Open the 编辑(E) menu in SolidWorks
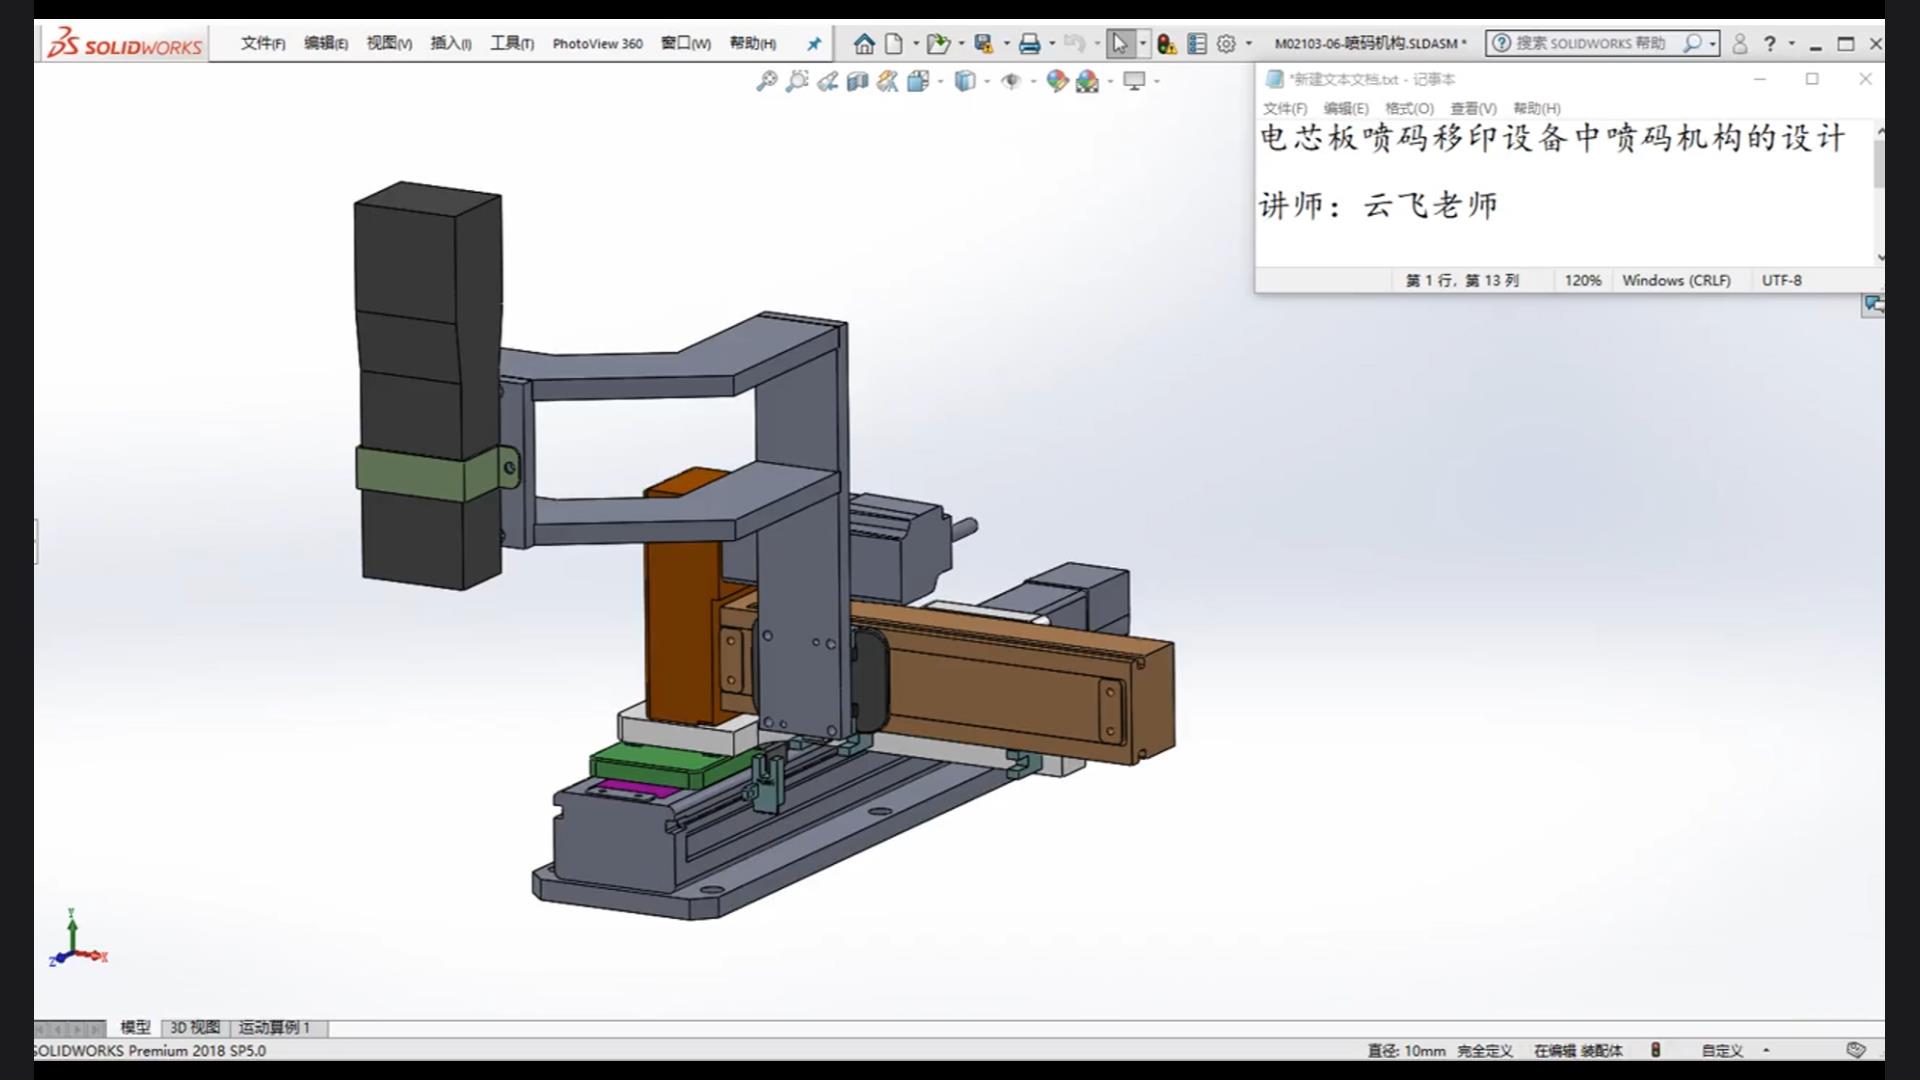The image size is (1920, 1080). tap(326, 43)
